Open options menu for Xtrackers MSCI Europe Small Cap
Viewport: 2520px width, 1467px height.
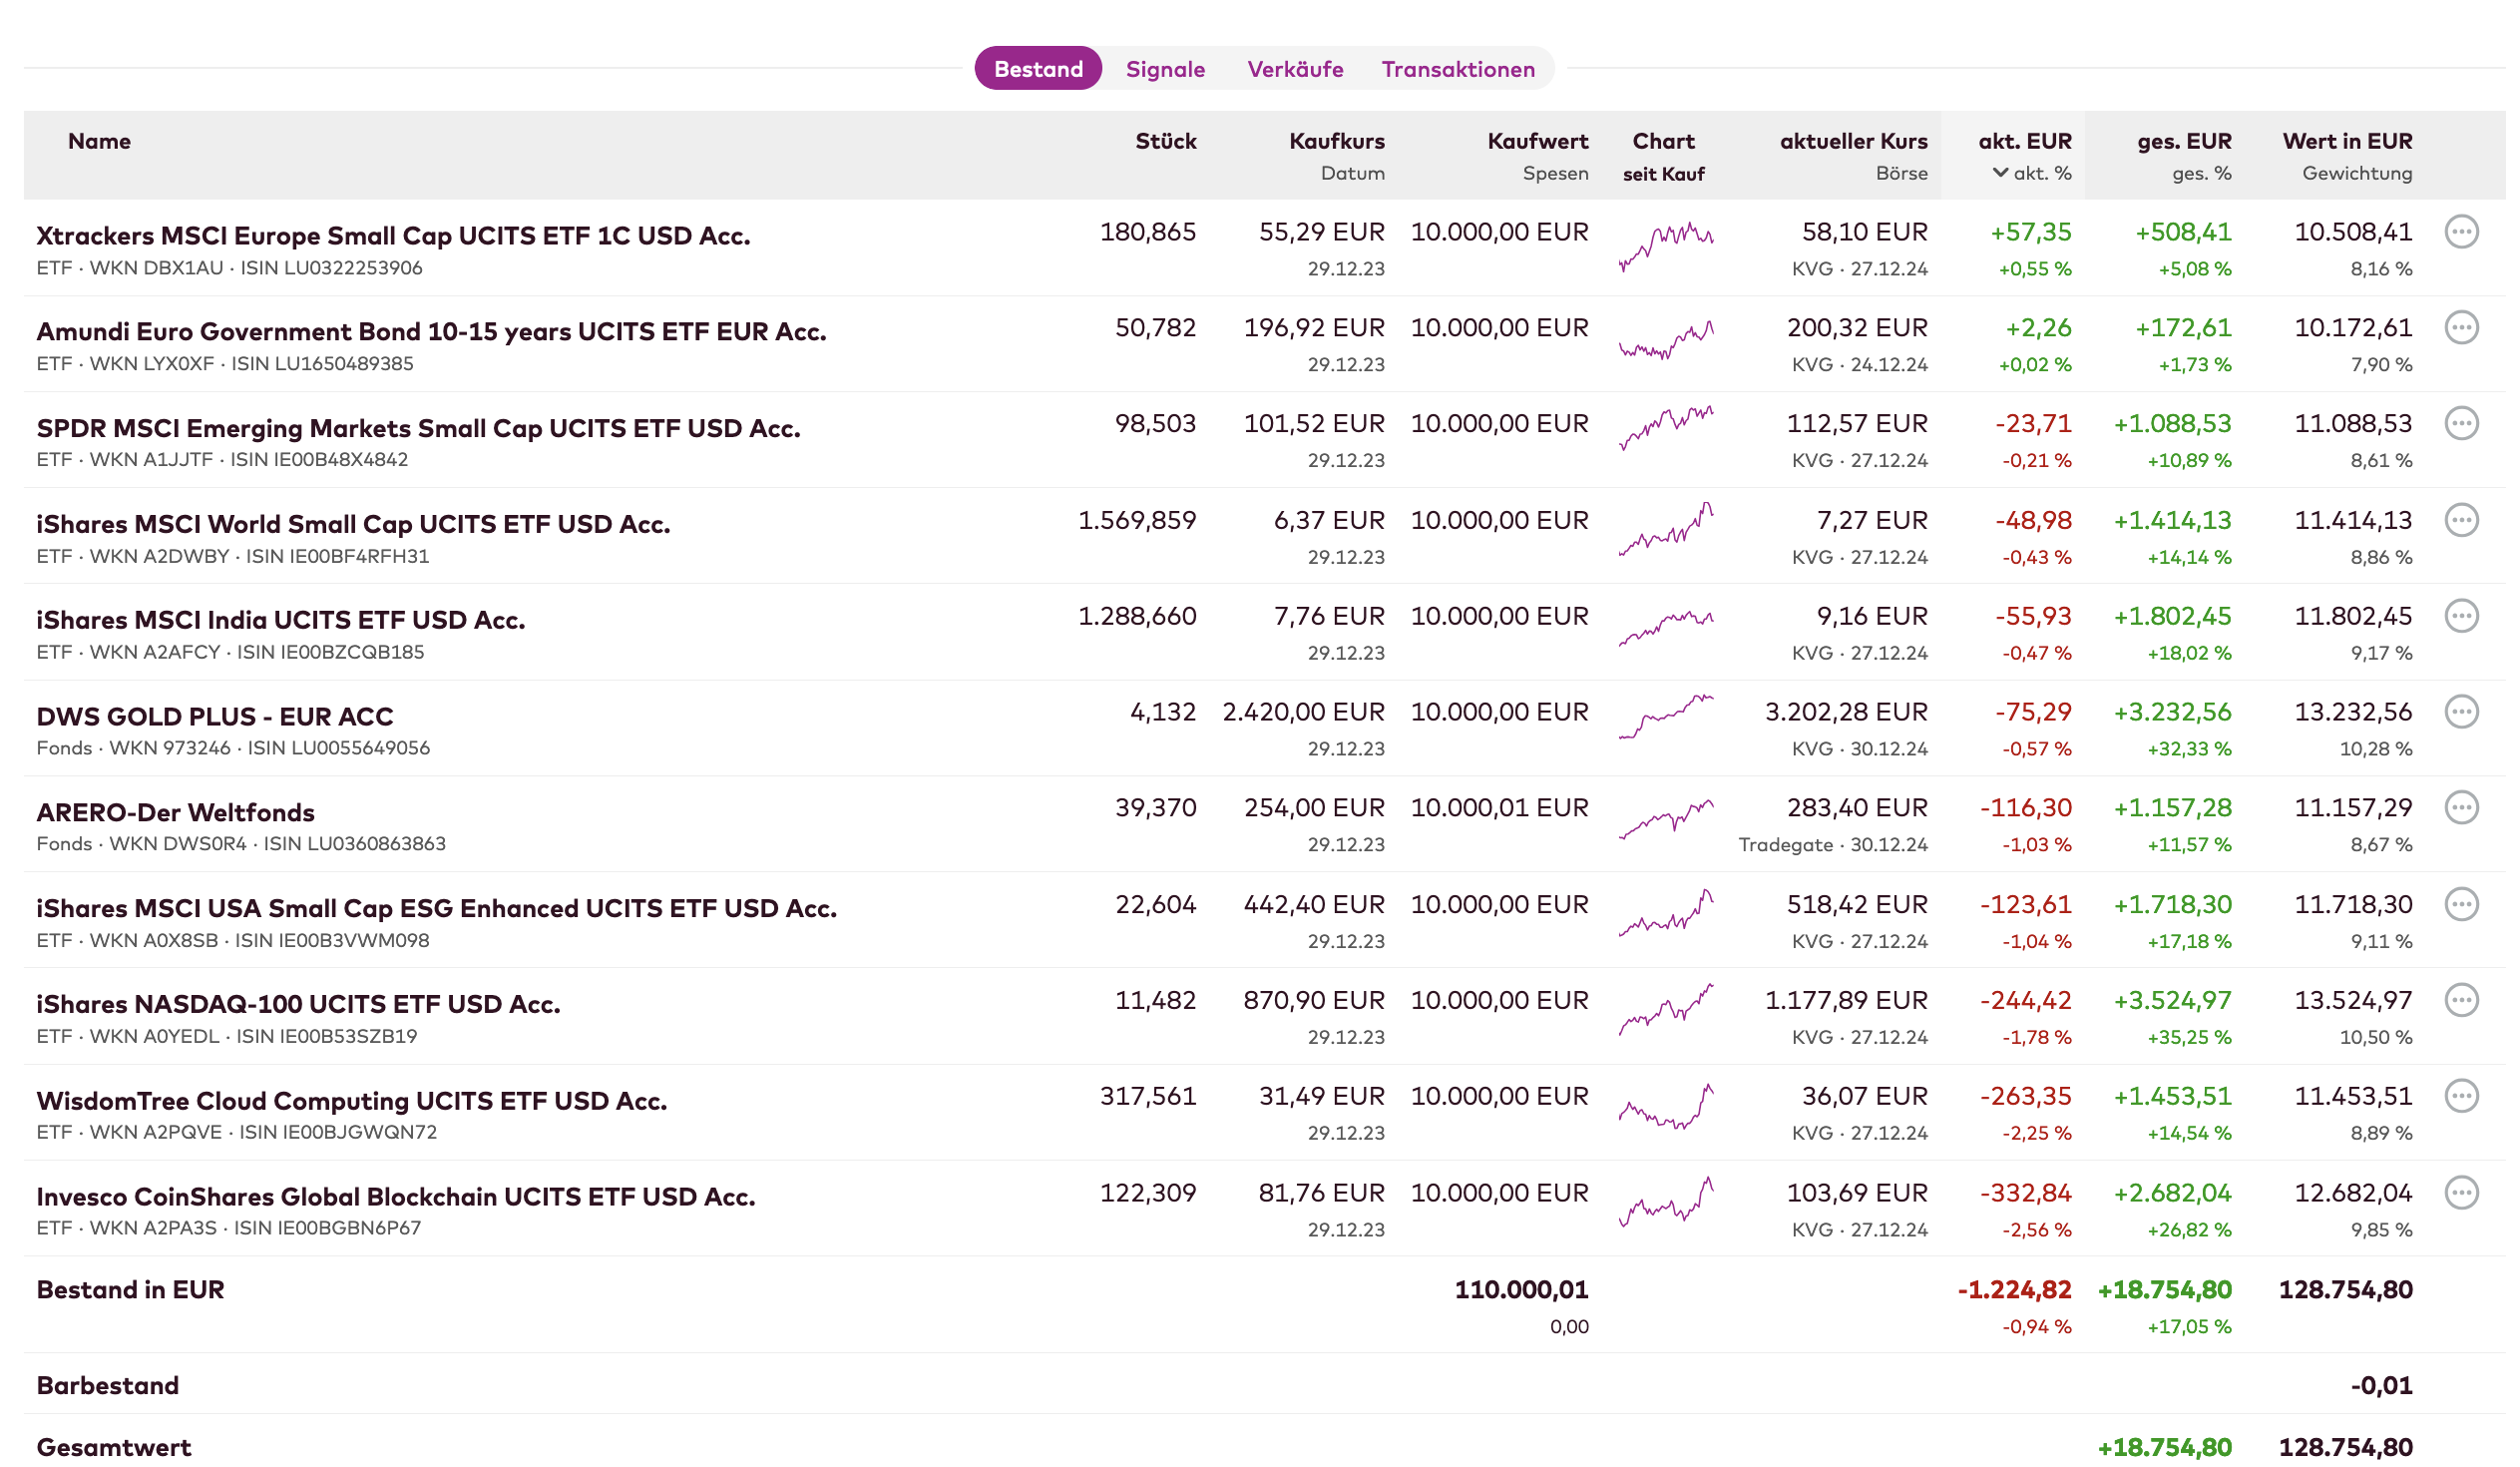click(x=2460, y=232)
